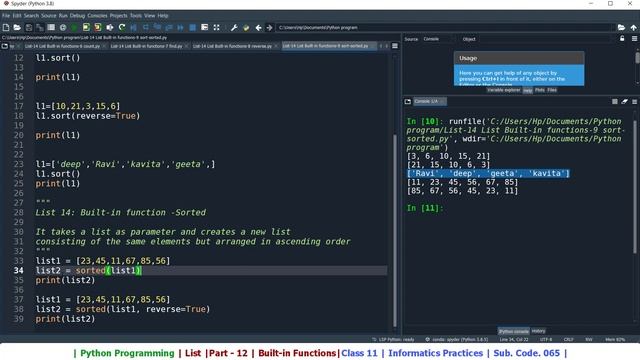This screenshot has height=360, width=640.
Task: Click the back arrow in toolbar
Action: [258, 27]
